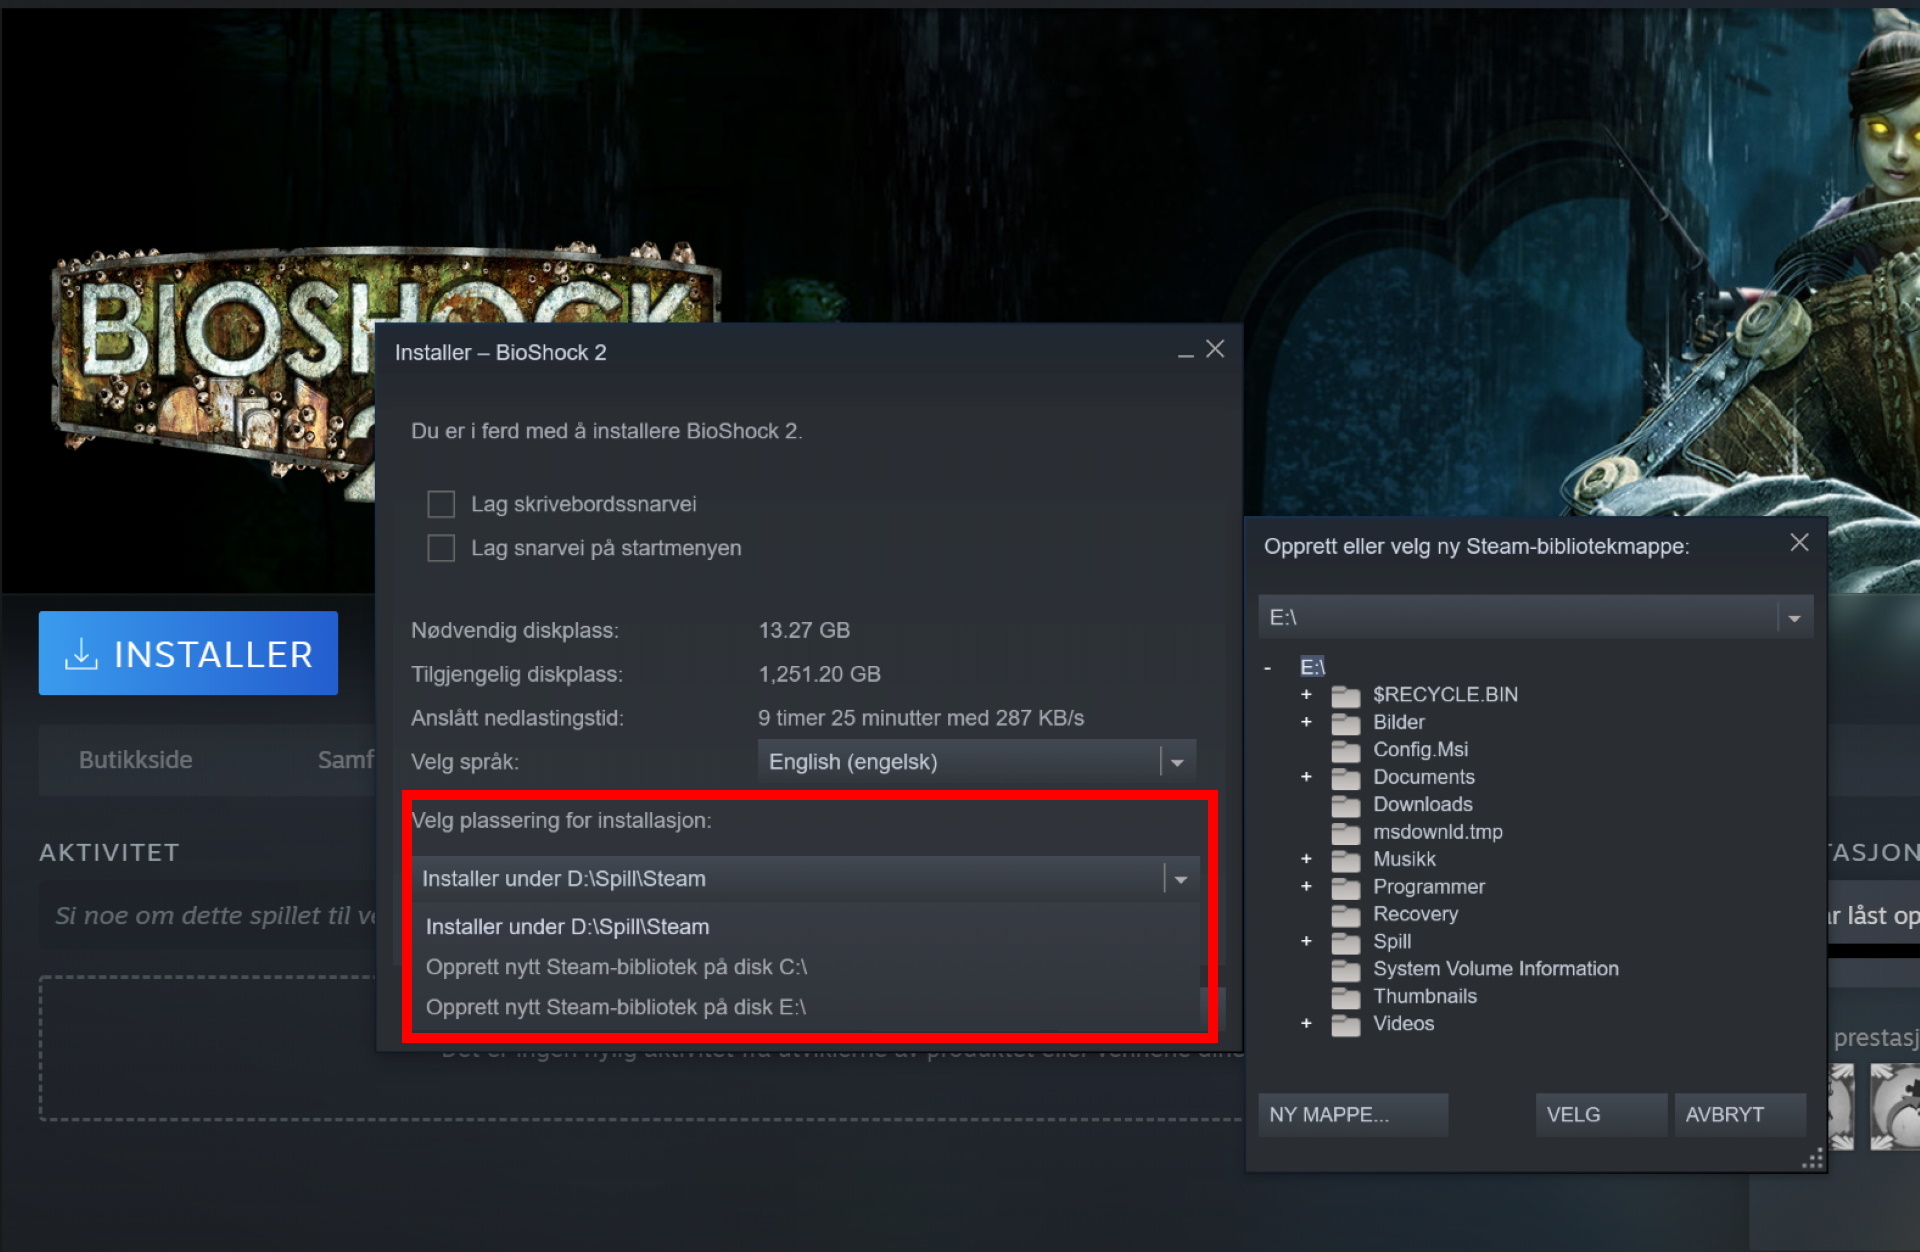This screenshot has height=1252, width=1920.
Task: Click the blue INSTALLER button
Action: 188,653
